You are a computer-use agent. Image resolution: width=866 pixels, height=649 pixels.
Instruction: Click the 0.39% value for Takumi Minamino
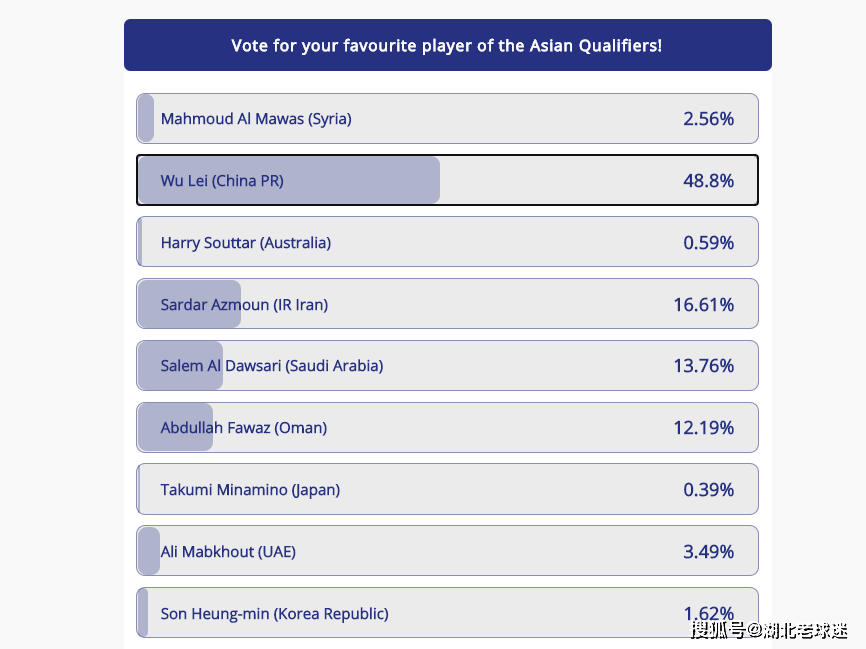[x=708, y=489]
